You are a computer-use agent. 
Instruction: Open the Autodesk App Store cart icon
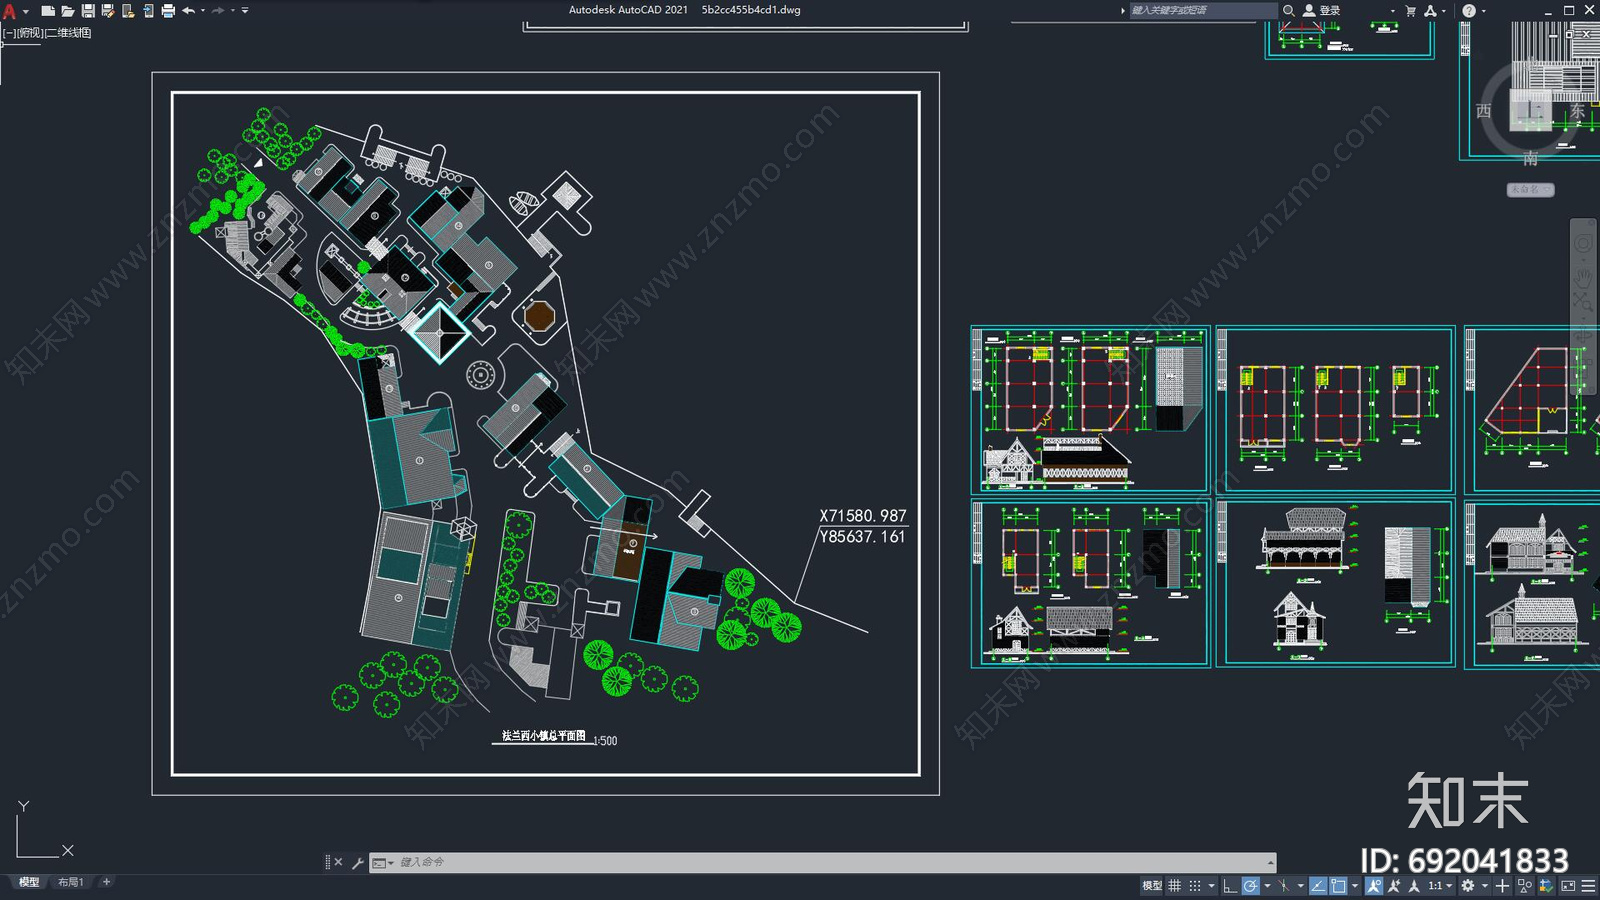(x=1411, y=11)
